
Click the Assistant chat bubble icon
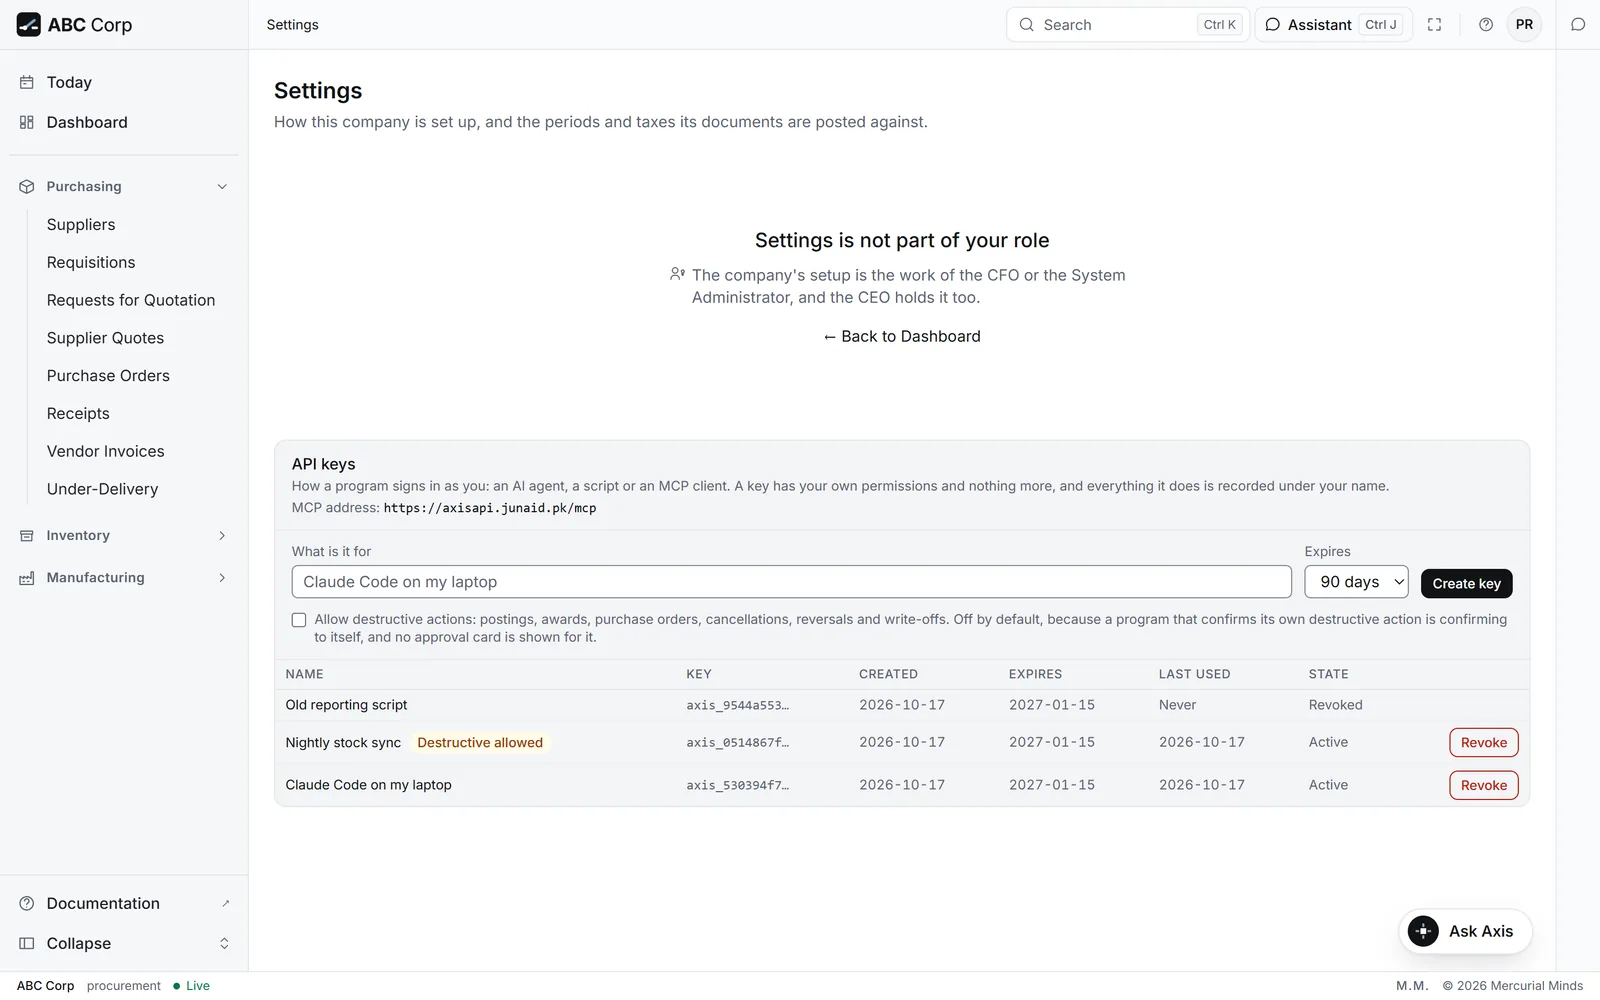[x=1272, y=25]
